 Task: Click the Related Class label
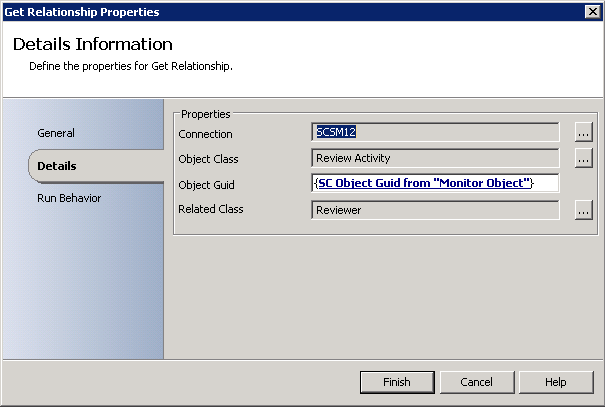[211, 209]
